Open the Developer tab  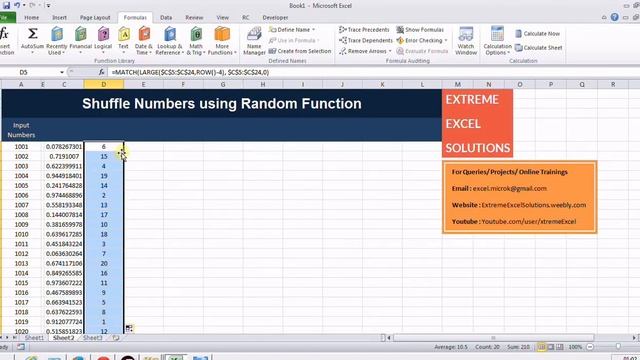pos(275,18)
